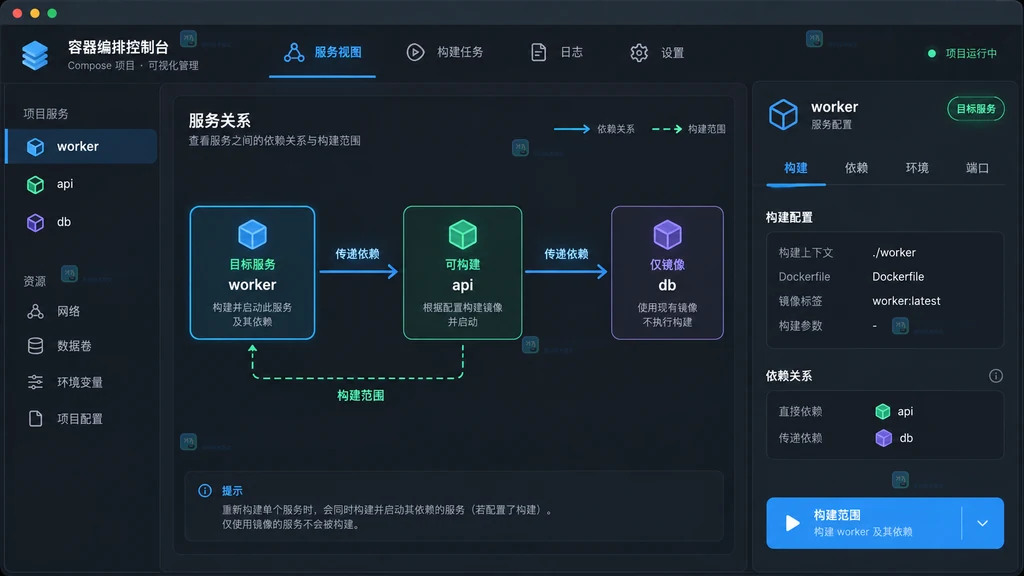The image size is (1024, 576).
Task: Switch to the 环境 config tab
Action: (917, 168)
